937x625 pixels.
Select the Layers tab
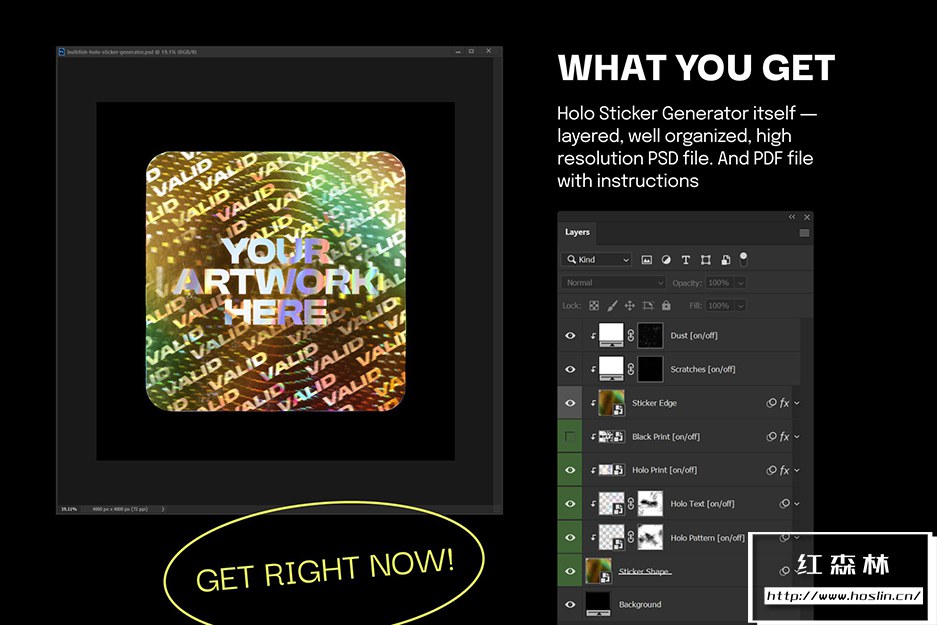(x=577, y=232)
